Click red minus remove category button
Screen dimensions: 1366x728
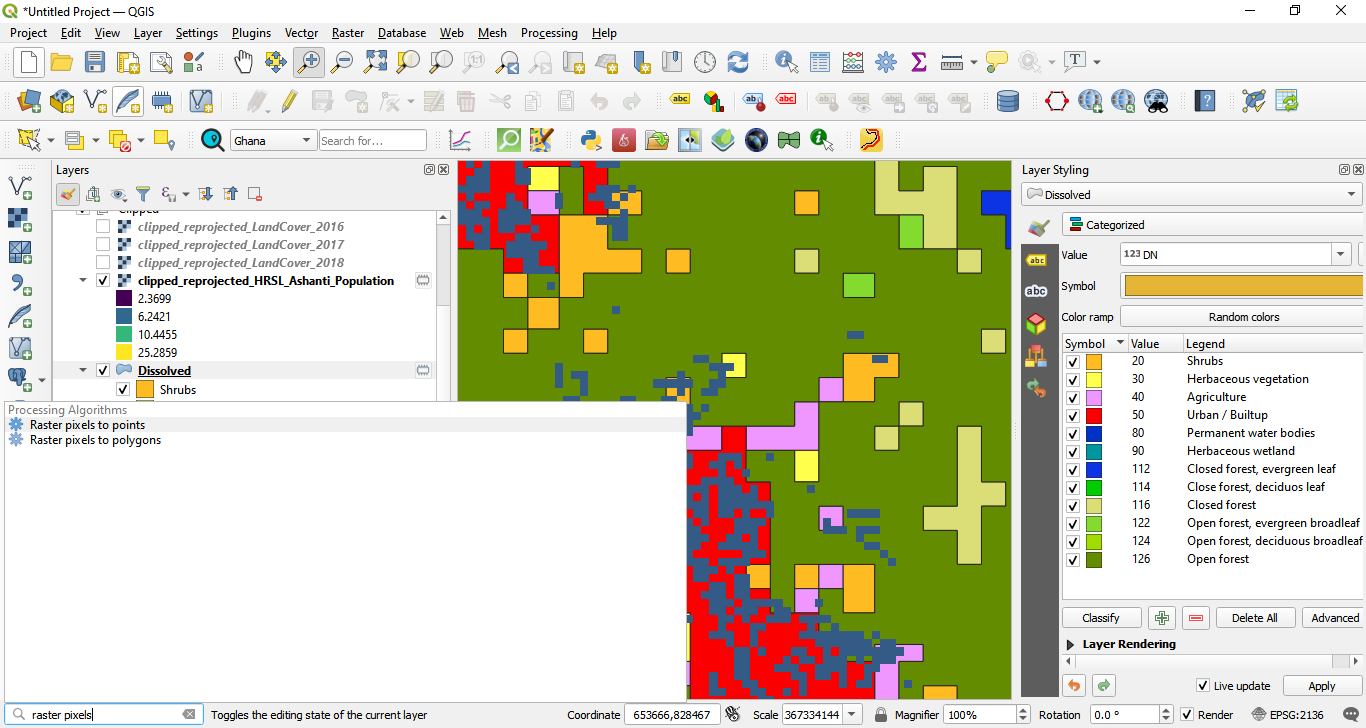1196,618
